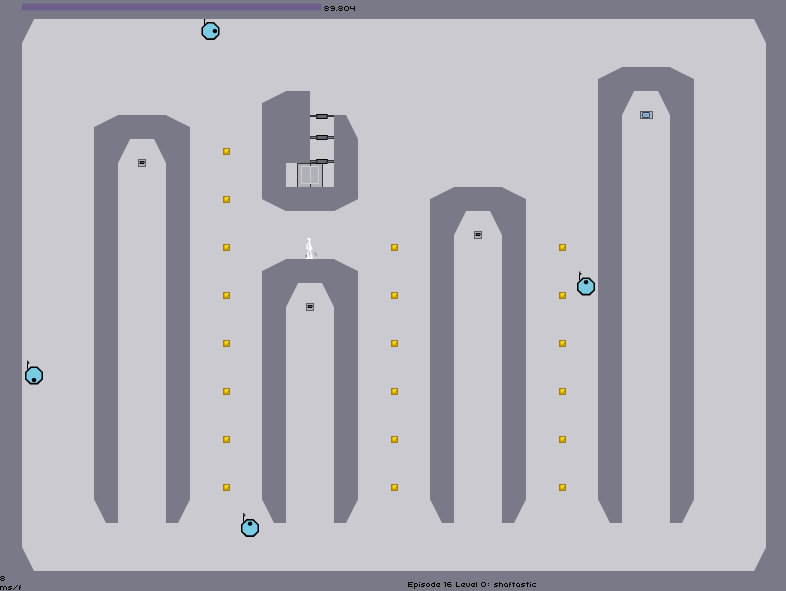786x591 pixels.
Task: Collect the bottom gold square in the right column
Action: (562, 487)
